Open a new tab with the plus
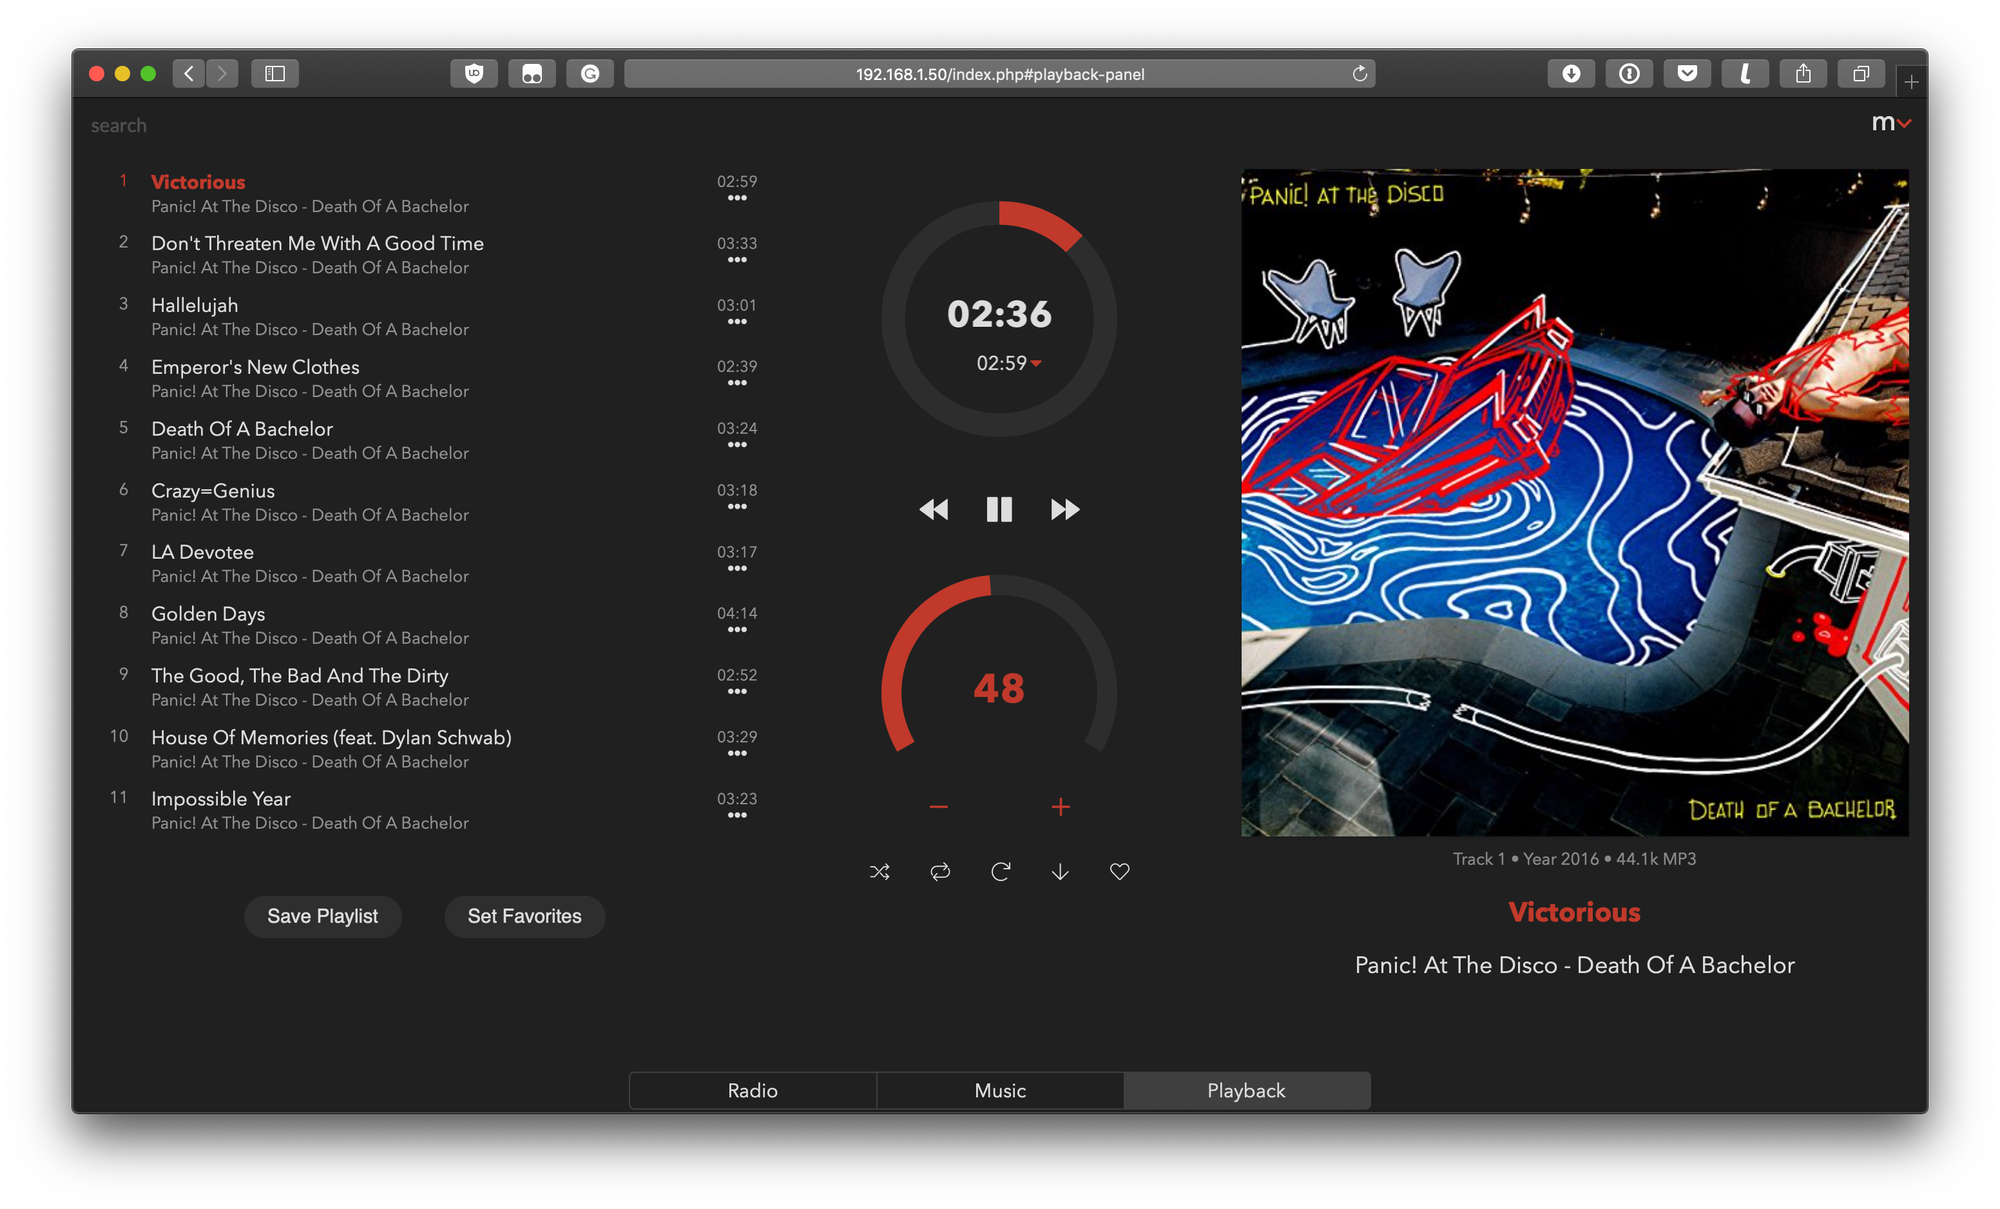This screenshot has width=2000, height=1209. click(1911, 81)
